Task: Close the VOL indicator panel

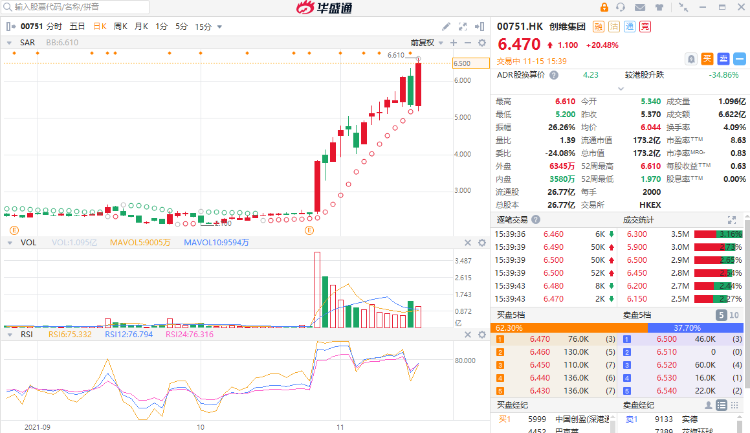Action: click(468, 243)
